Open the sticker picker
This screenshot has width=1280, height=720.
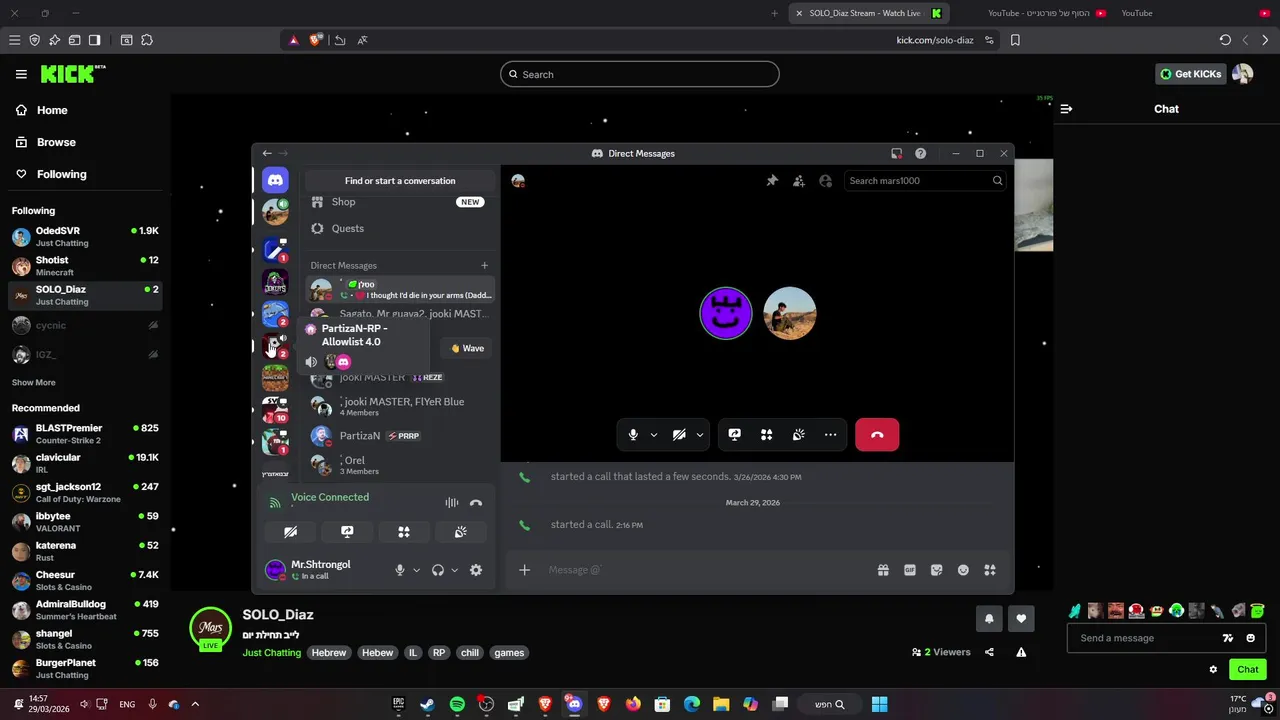(x=937, y=570)
